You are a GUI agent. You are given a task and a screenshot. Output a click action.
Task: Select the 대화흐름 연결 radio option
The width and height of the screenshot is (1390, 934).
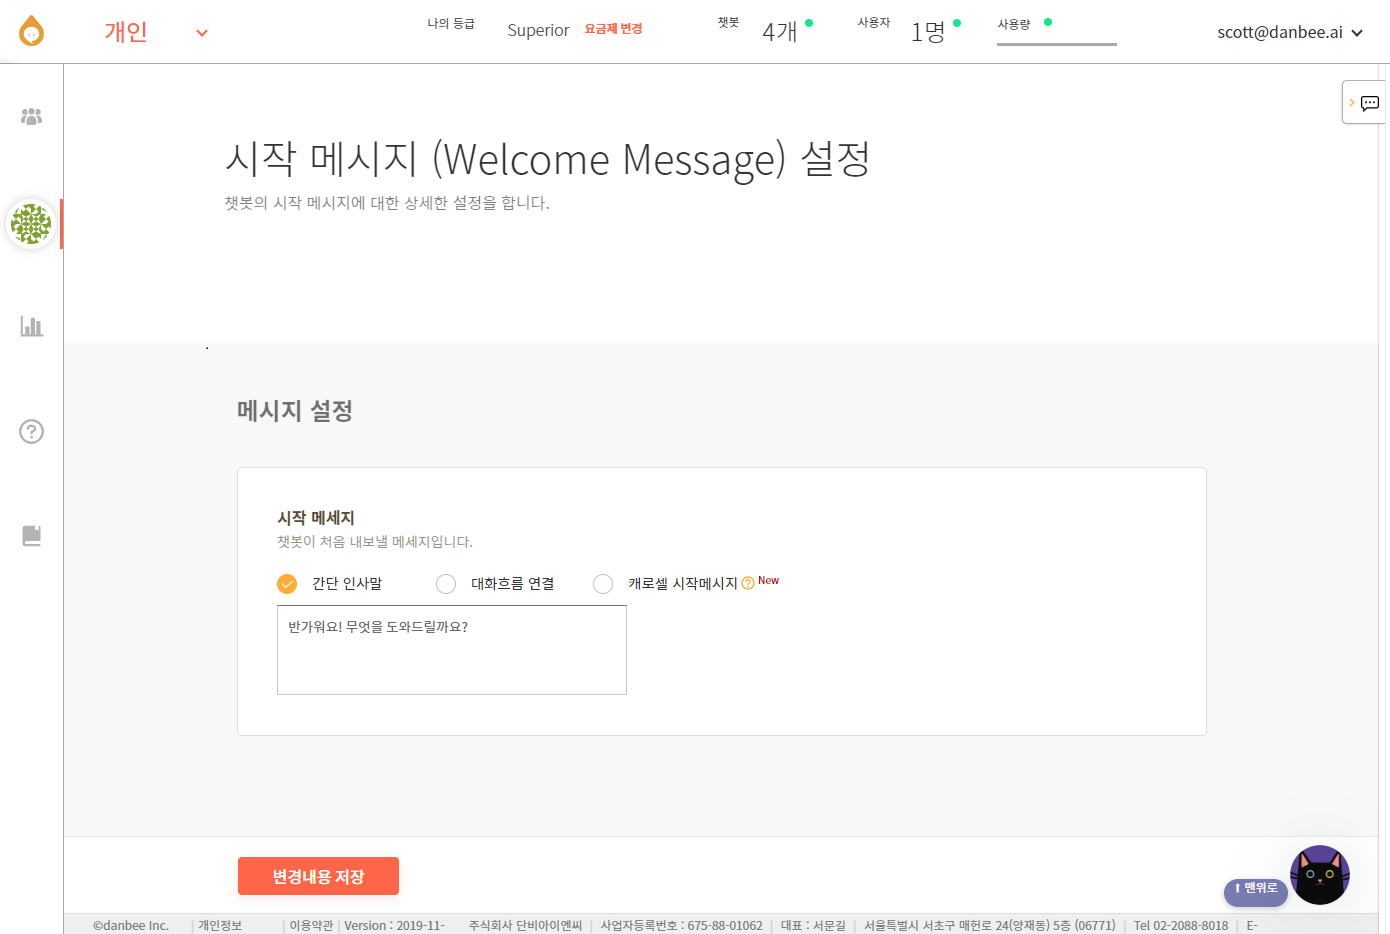[x=446, y=584]
